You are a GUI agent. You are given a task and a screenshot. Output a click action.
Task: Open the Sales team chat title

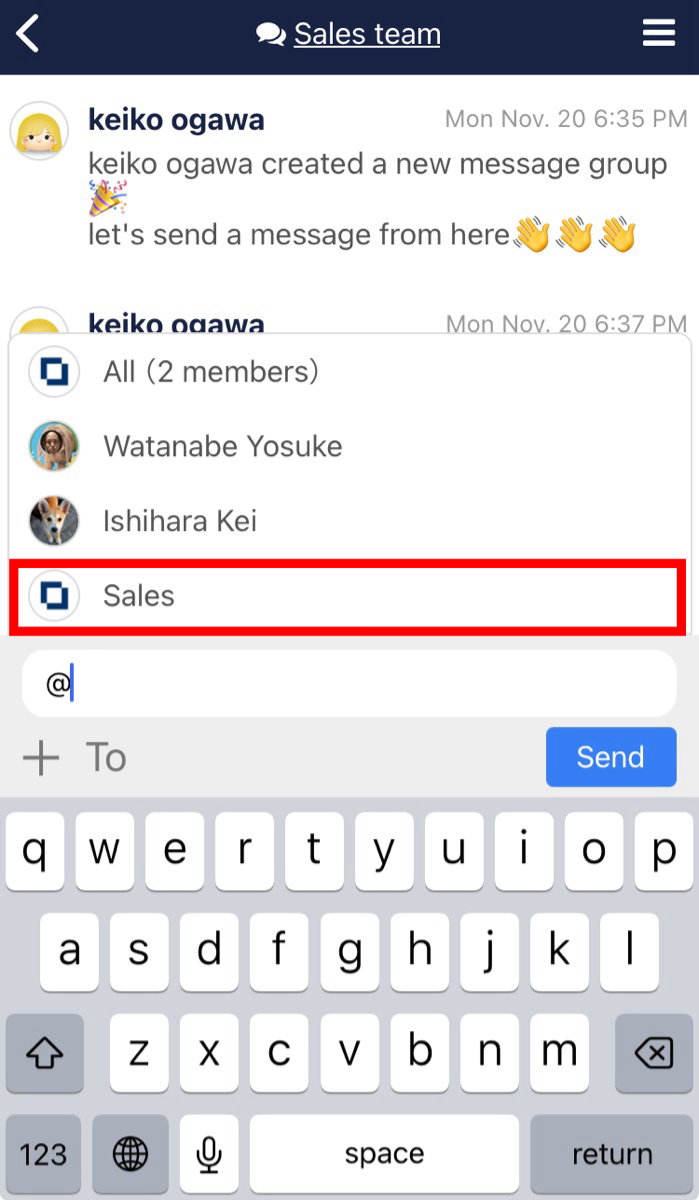365,33
